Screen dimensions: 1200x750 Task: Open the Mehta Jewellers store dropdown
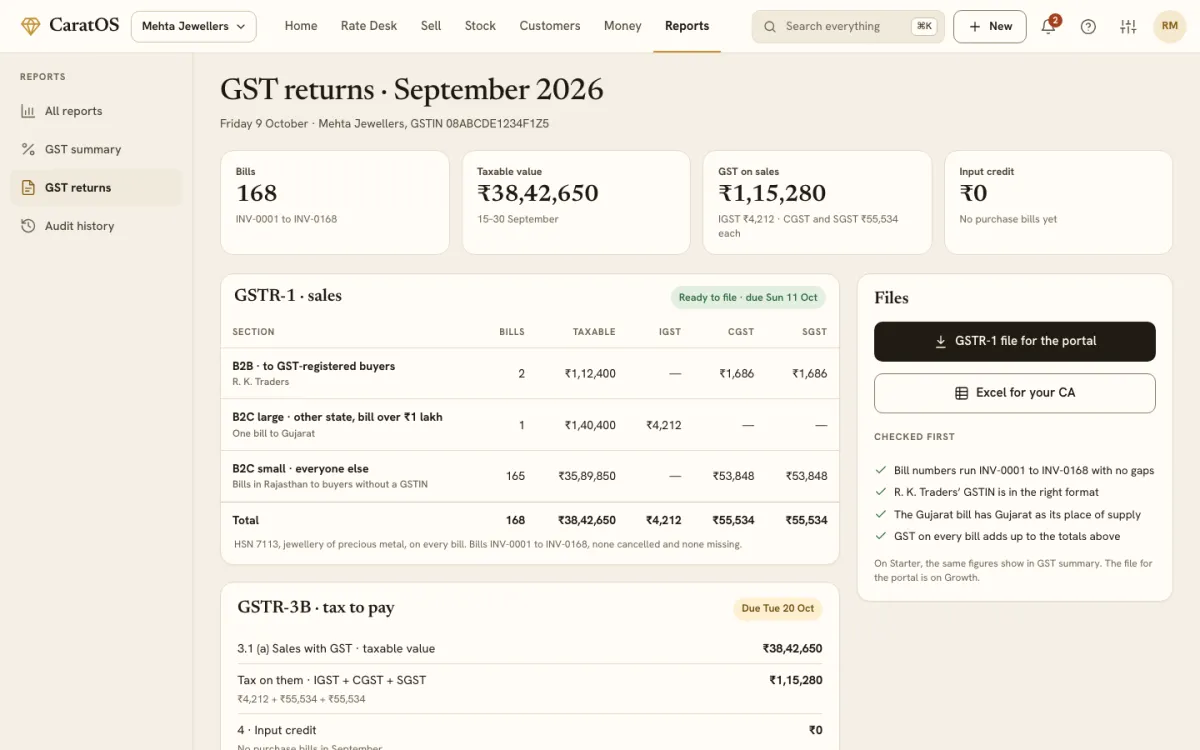tap(193, 26)
